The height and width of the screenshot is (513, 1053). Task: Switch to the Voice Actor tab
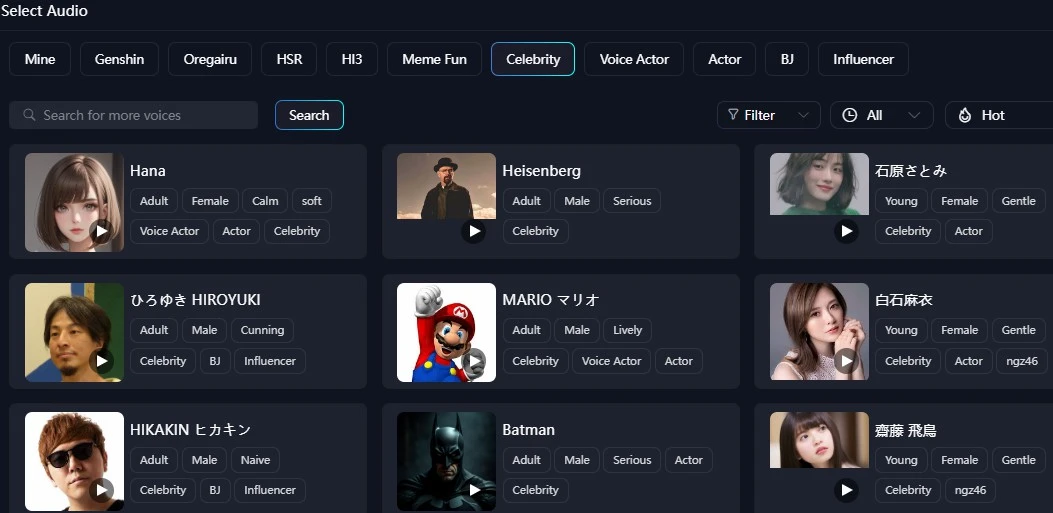(x=634, y=59)
